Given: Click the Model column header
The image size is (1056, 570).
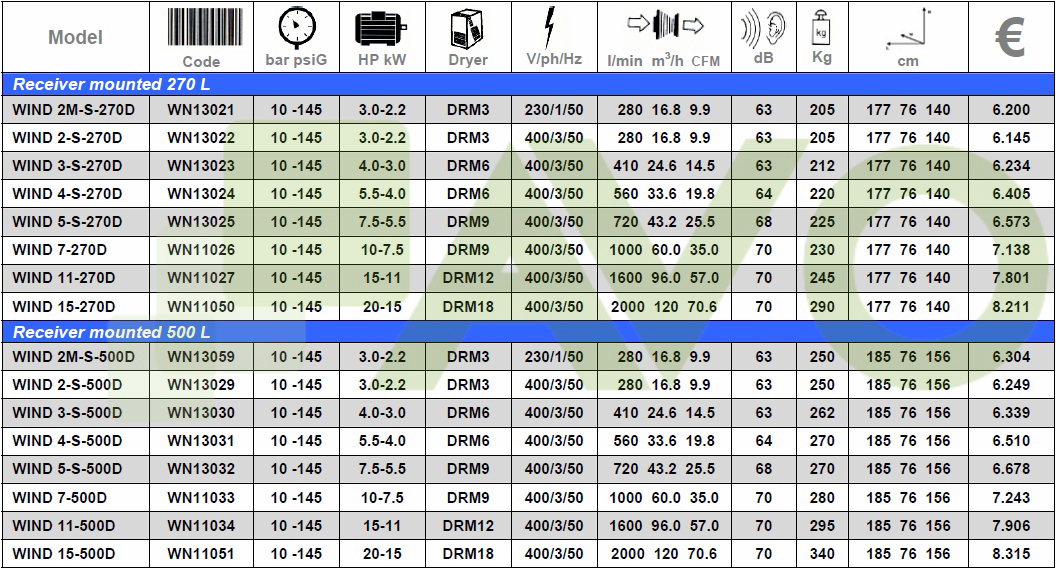Looking at the screenshot, I should point(75,38).
